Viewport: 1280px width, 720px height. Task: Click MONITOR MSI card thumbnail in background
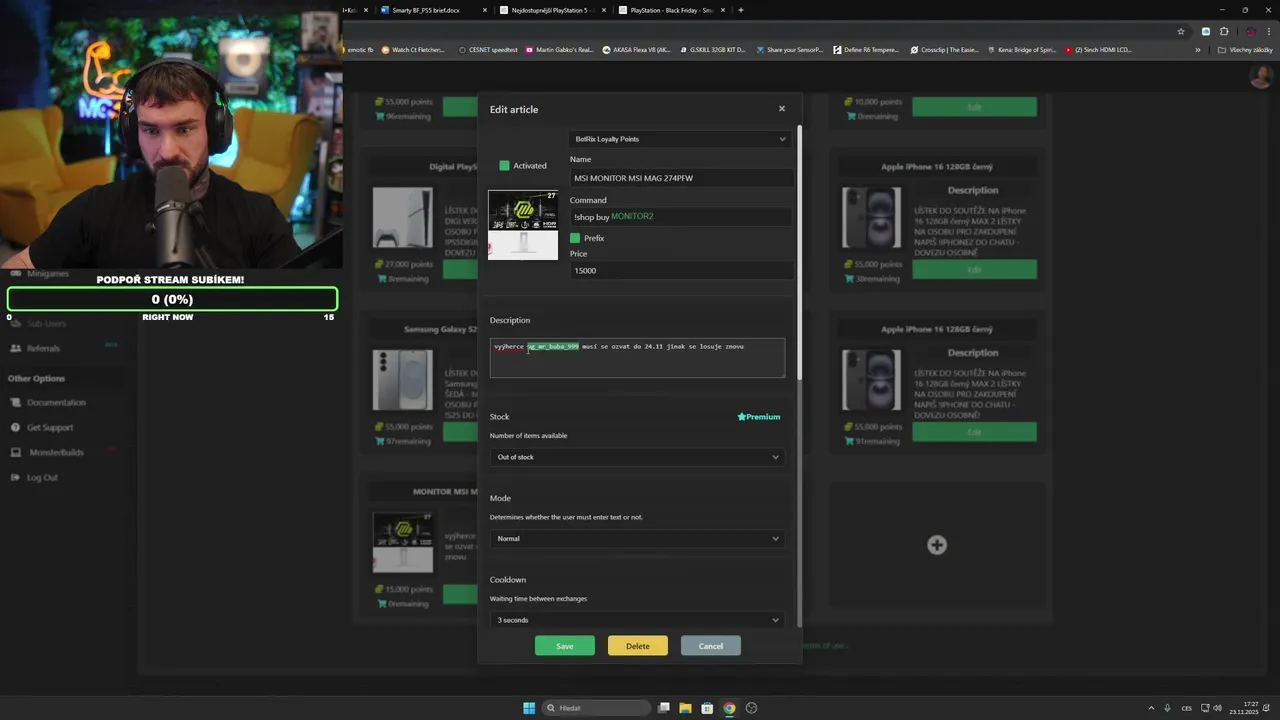[x=403, y=542]
